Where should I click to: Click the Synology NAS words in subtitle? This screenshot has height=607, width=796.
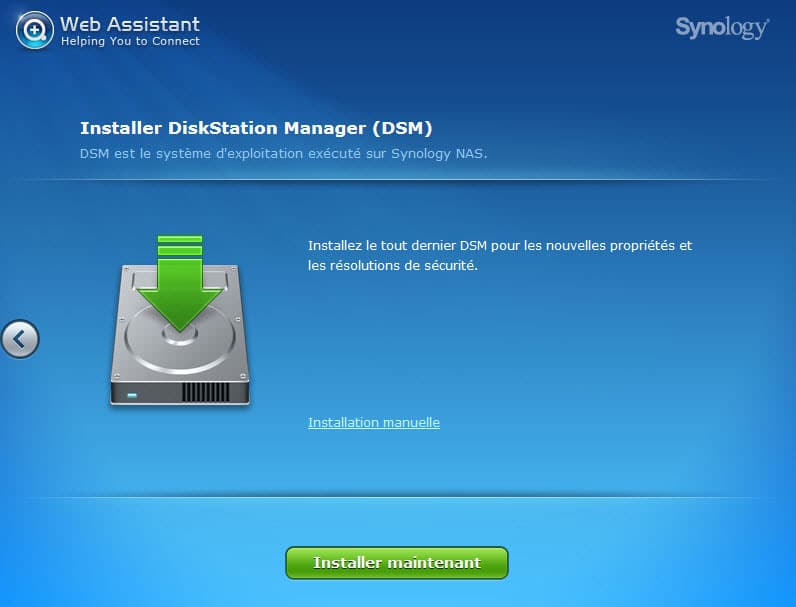tap(439, 153)
